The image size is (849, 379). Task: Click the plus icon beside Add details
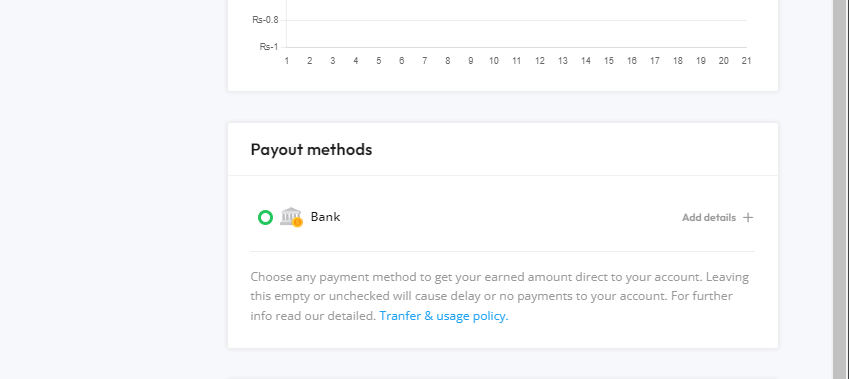748,218
